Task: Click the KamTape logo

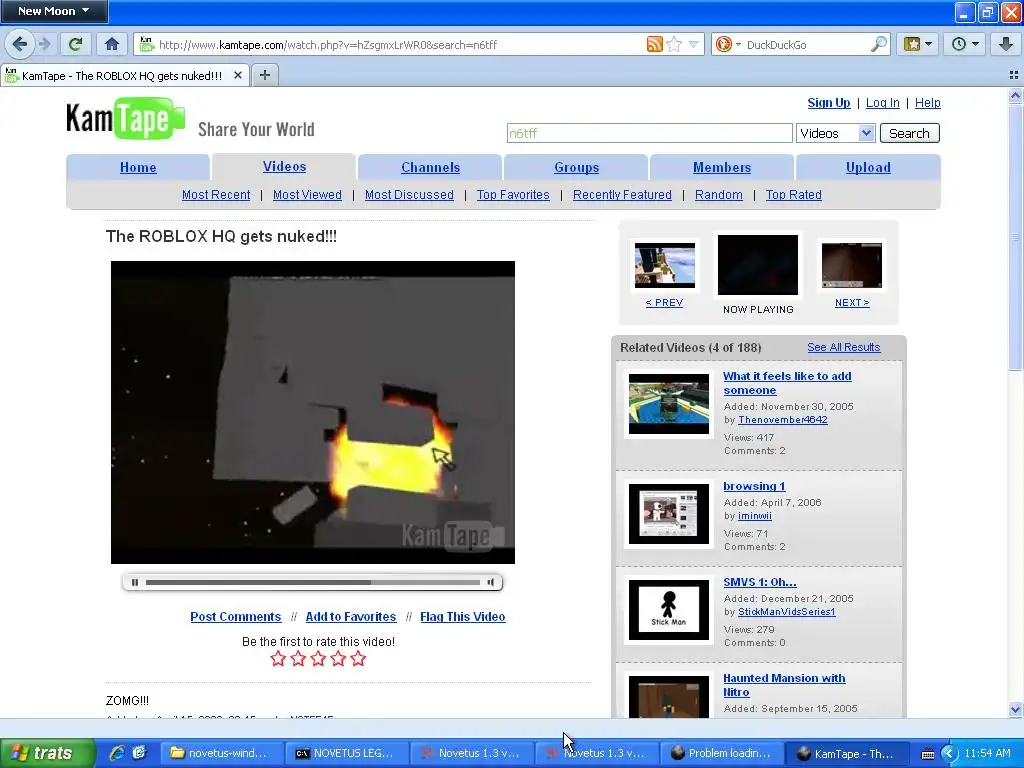Action: [125, 119]
